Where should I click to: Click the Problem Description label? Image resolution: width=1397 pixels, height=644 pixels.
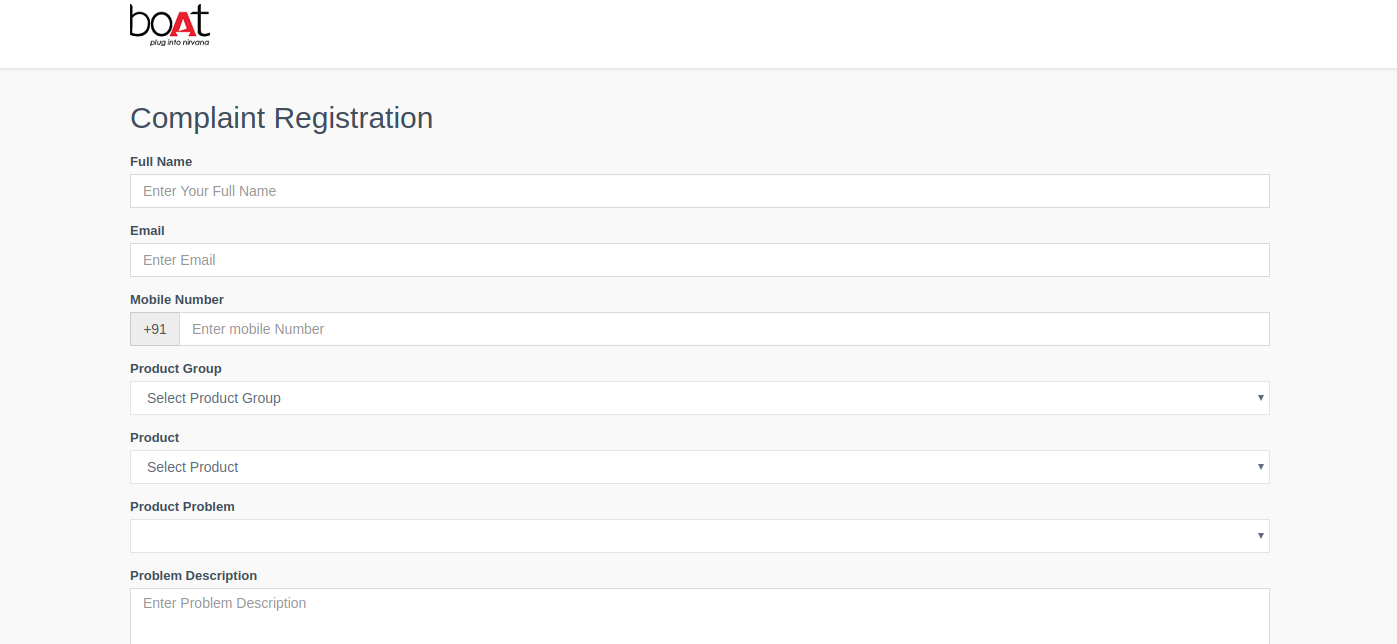click(193, 576)
